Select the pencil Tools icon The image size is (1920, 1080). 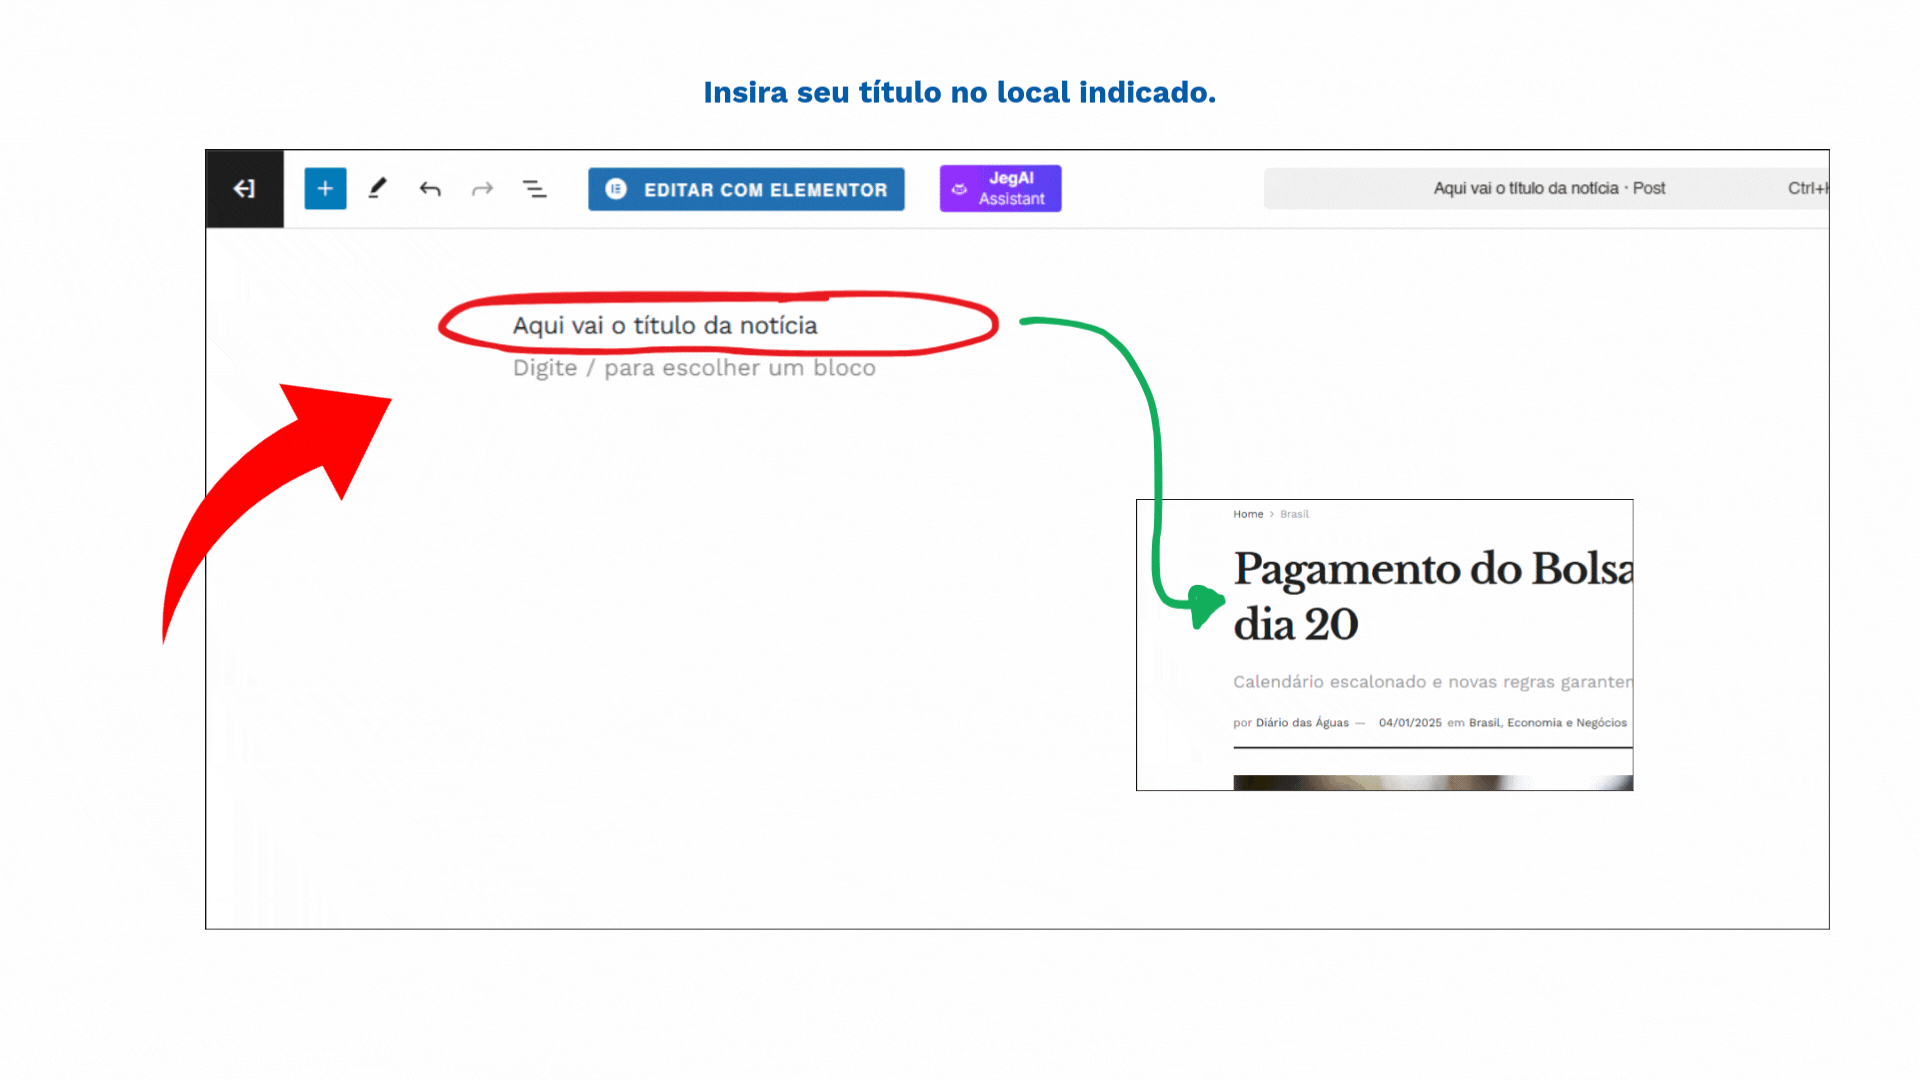377,189
